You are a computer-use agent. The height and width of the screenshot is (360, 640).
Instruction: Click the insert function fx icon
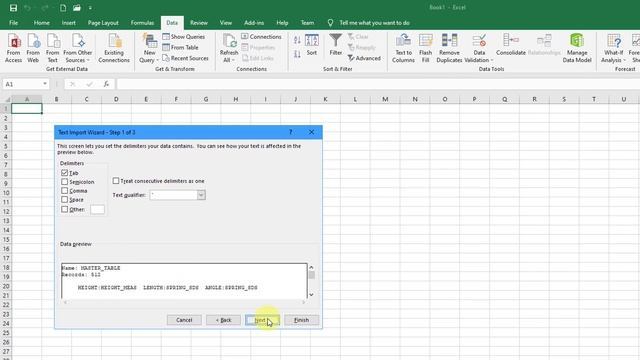pos(106,84)
